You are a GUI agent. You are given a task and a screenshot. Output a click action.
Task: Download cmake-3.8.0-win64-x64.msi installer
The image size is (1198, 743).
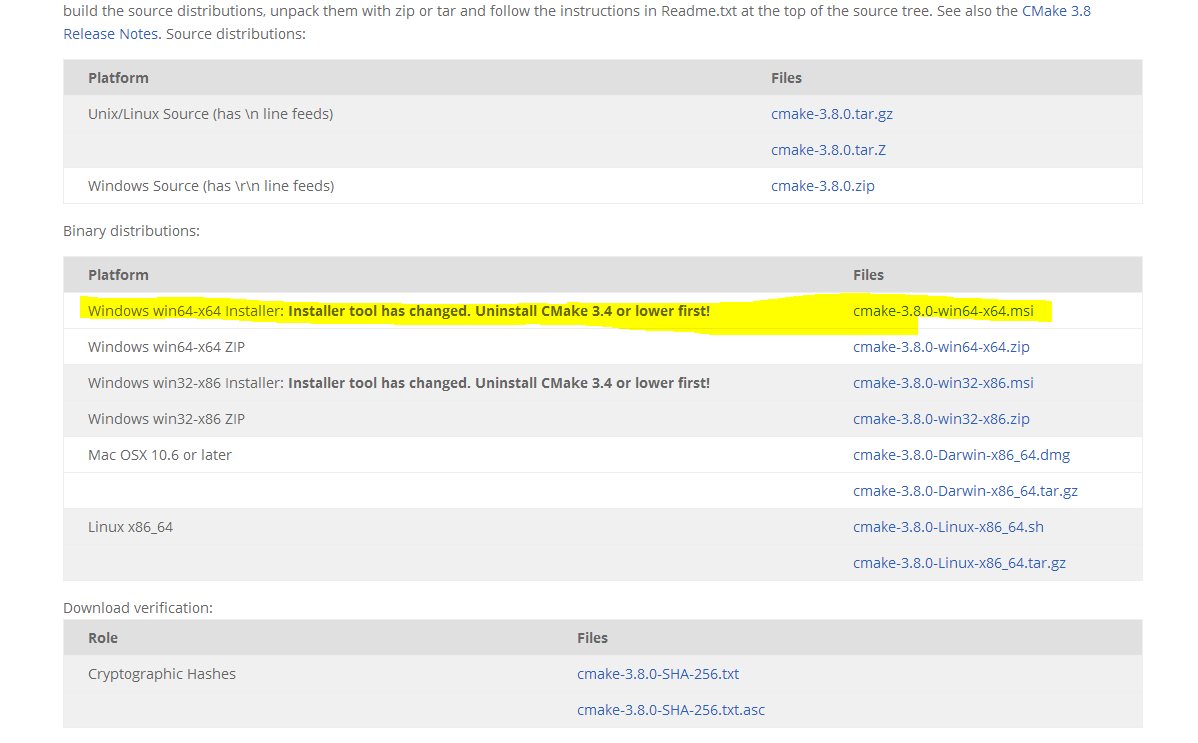pos(943,311)
